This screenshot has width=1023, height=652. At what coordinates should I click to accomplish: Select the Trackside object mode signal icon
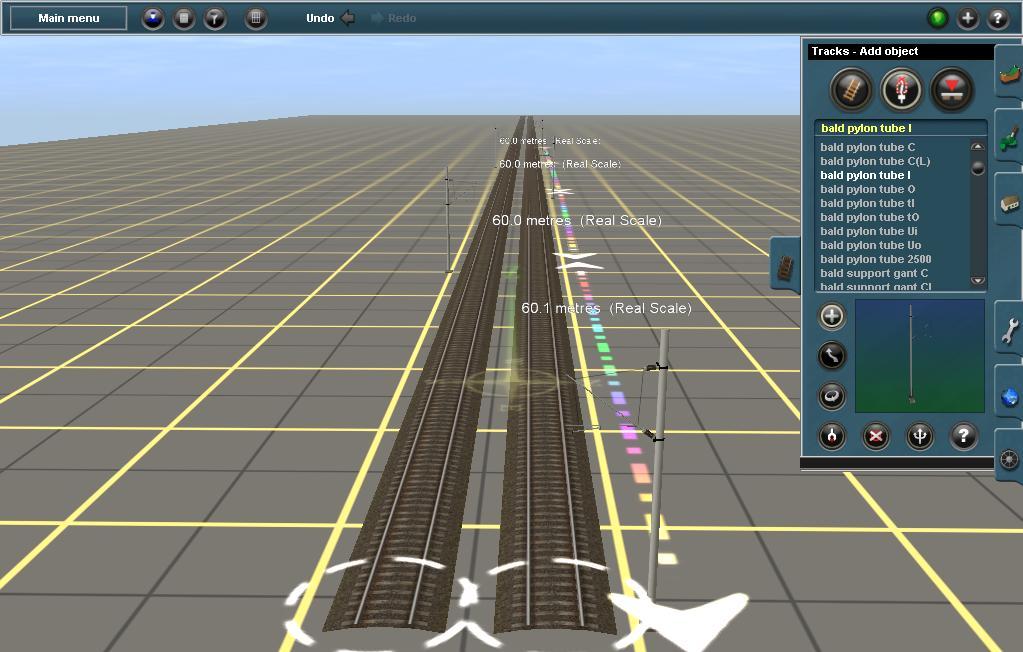point(902,89)
